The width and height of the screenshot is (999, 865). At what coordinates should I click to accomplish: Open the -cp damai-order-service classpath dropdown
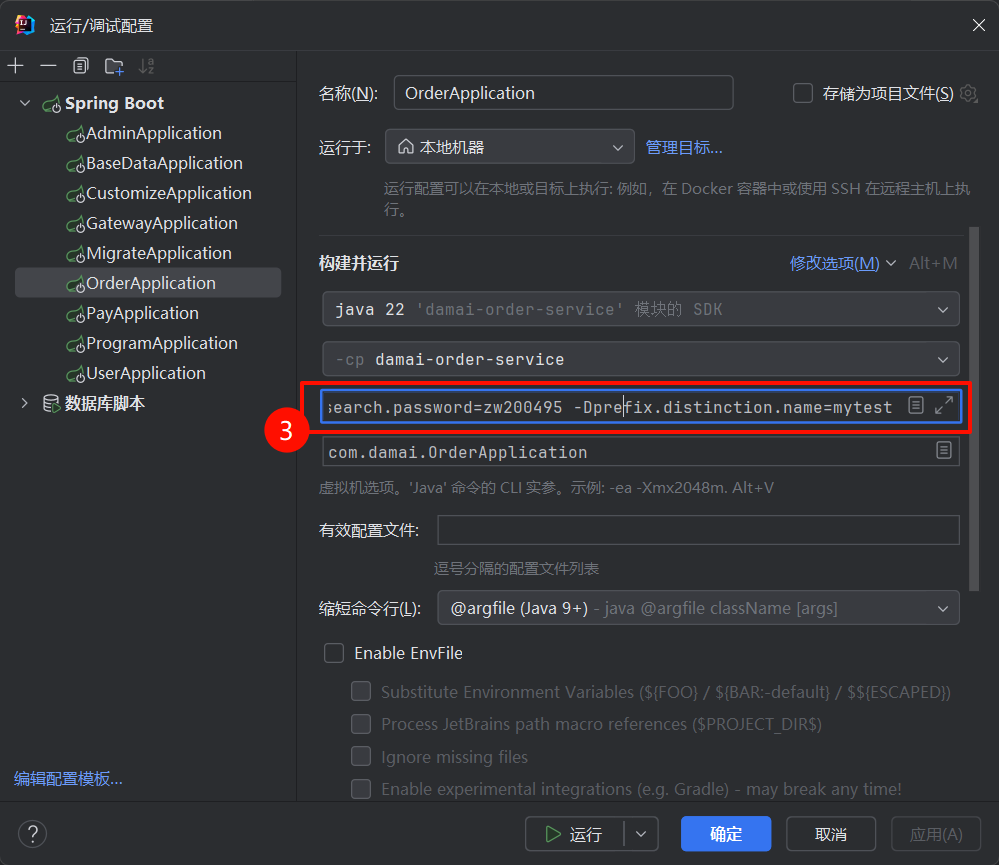(x=641, y=359)
